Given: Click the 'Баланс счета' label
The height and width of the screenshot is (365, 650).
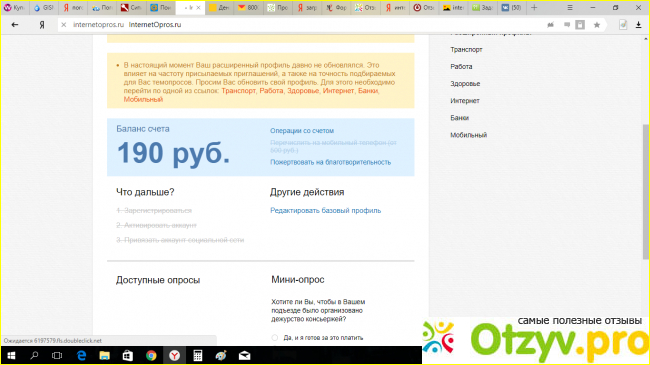Looking at the screenshot, I should click(143, 129).
